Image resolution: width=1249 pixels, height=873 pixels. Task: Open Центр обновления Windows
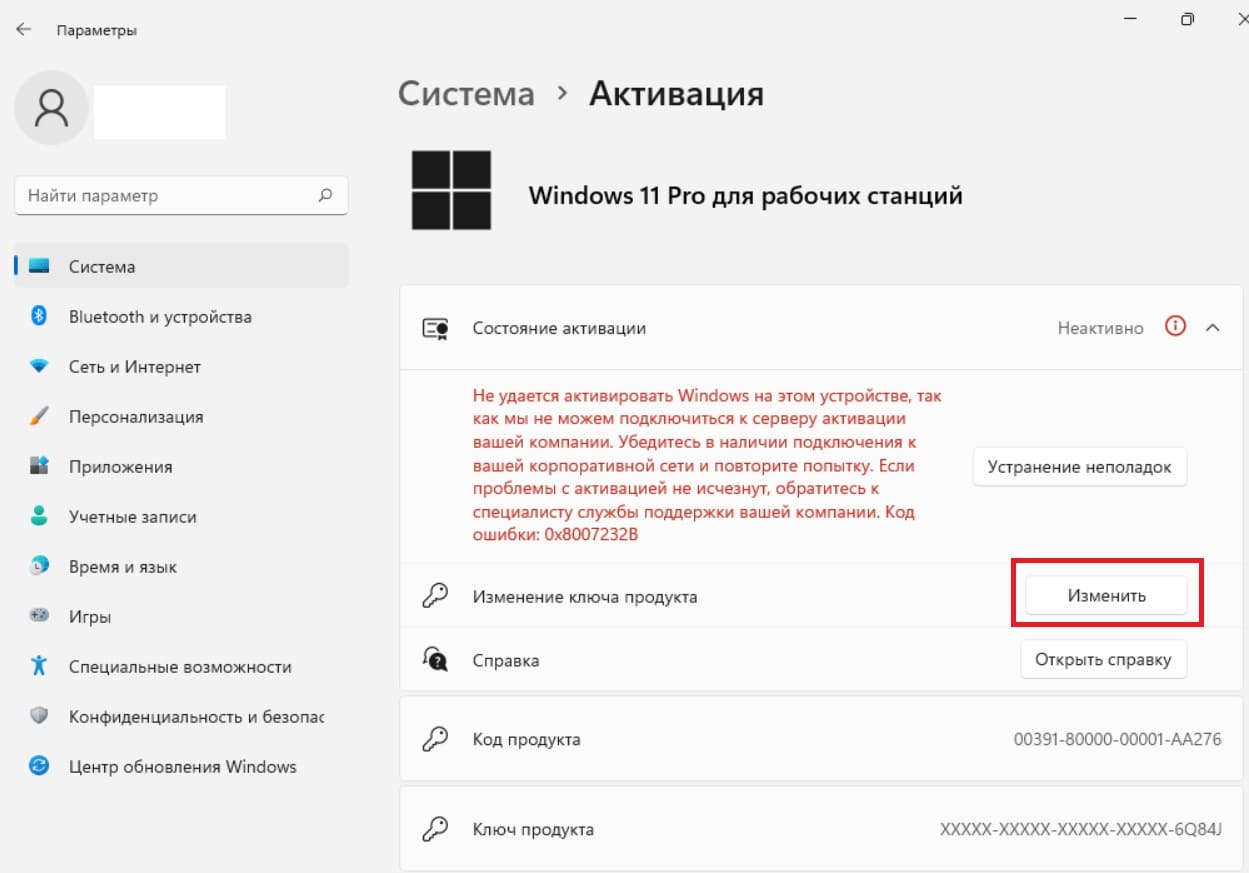[x=182, y=767]
